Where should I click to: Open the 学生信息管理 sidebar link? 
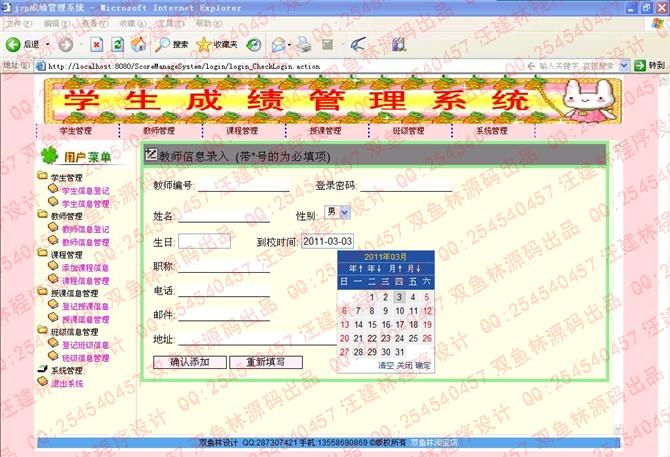[x=85, y=204]
